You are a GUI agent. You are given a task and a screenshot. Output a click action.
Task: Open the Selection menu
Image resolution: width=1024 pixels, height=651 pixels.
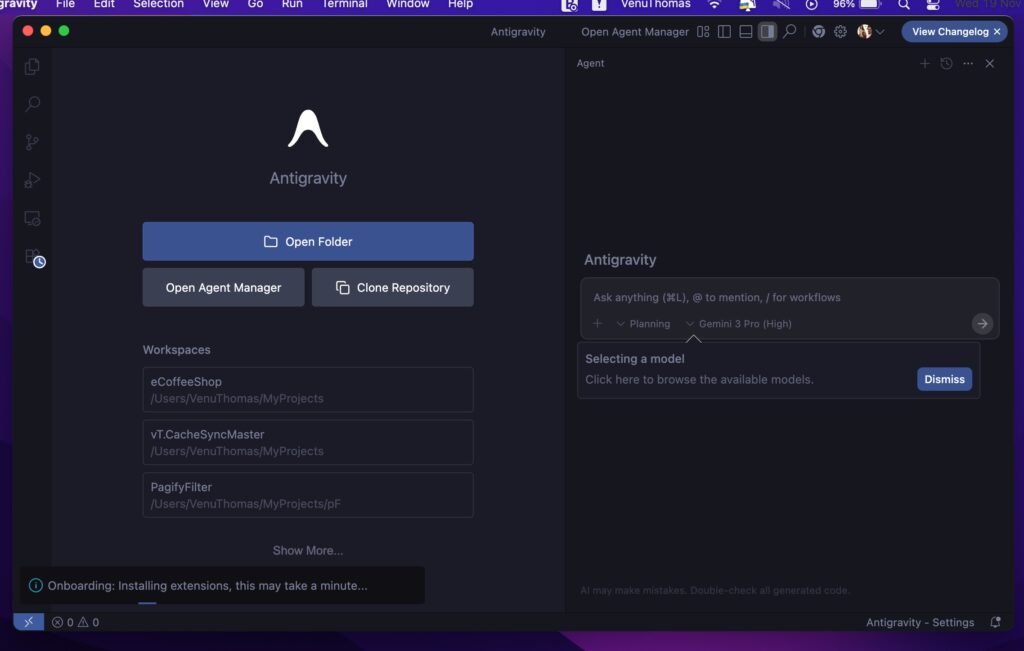tap(158, 4)
